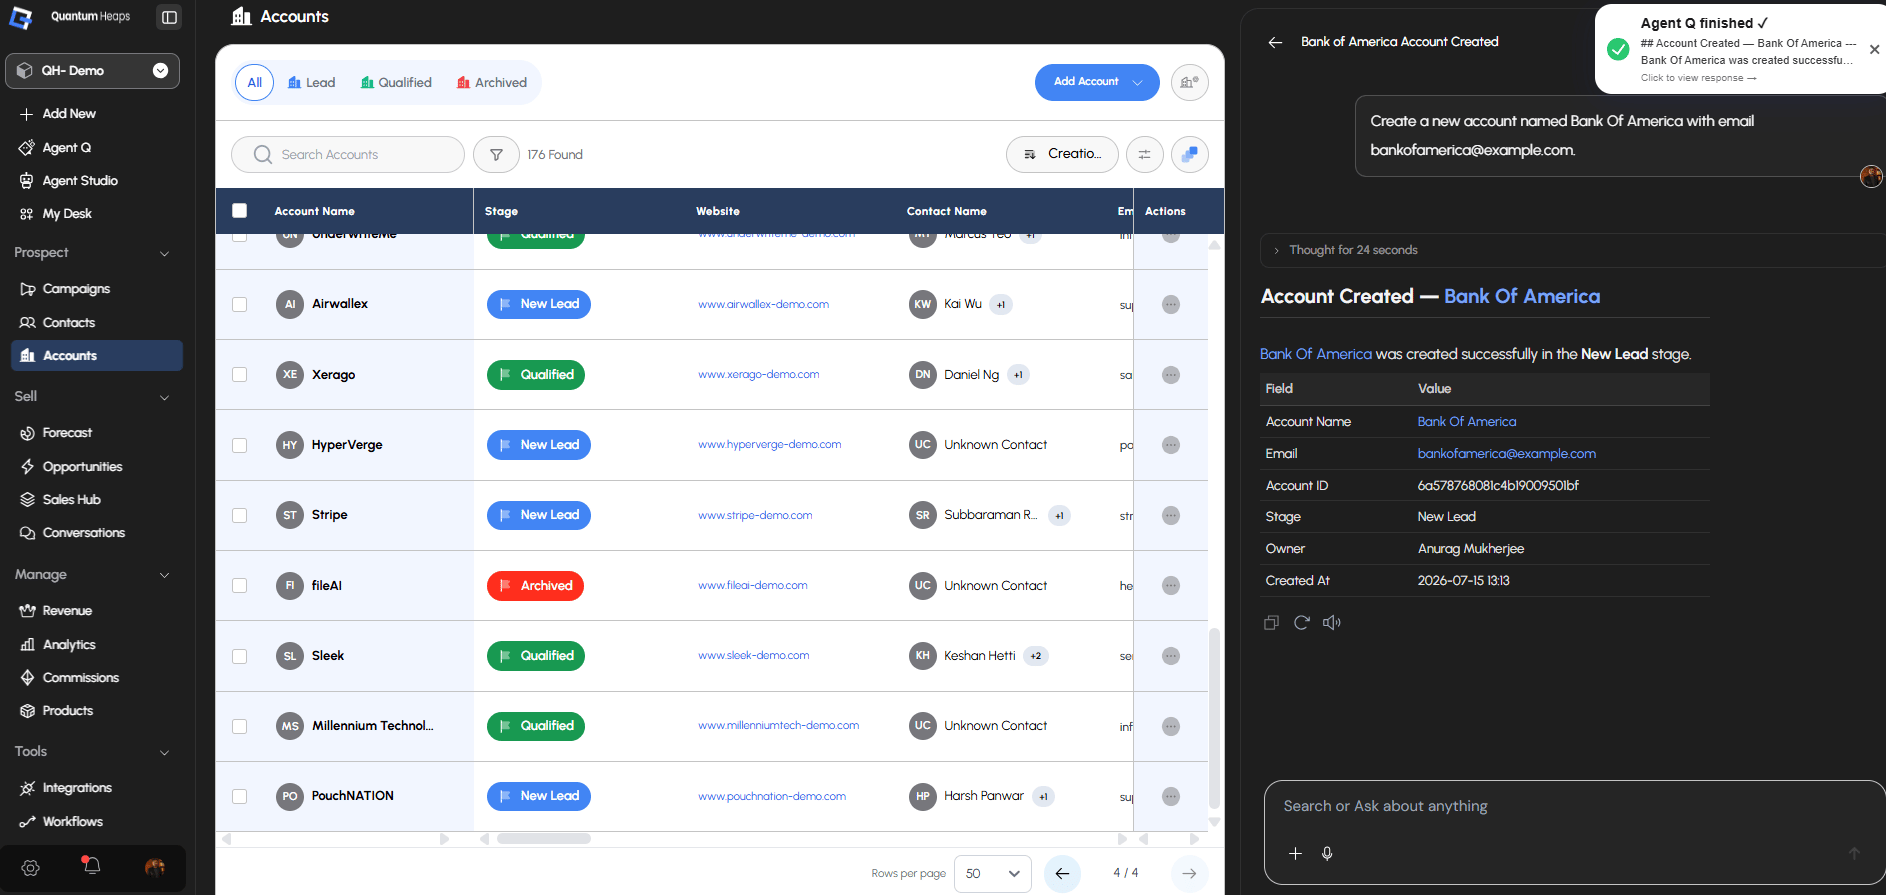Select the Millennium Technol... row checkbox

point(239,726)
